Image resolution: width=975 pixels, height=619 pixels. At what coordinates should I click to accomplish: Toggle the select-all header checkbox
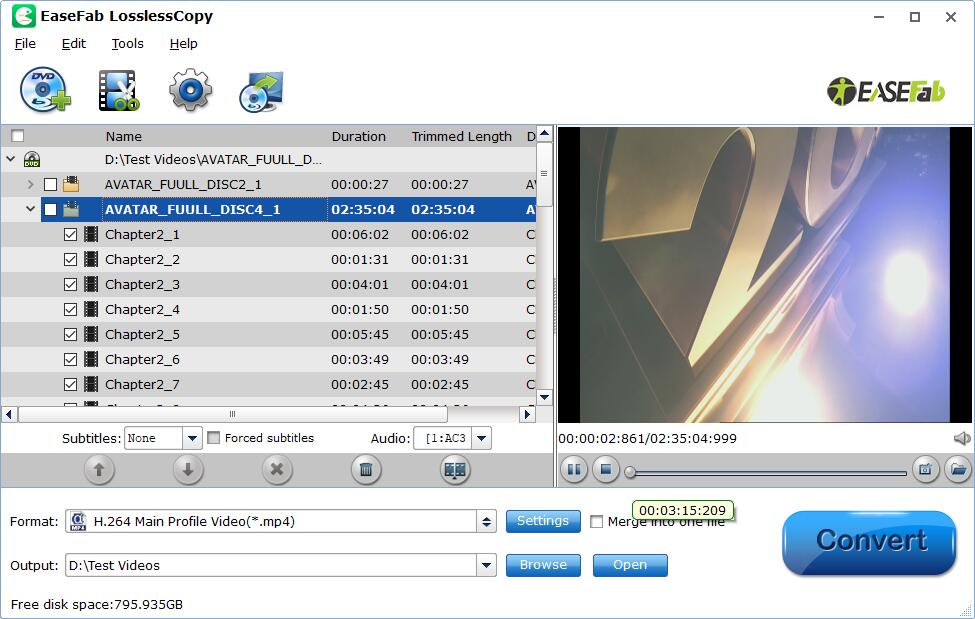18,136
